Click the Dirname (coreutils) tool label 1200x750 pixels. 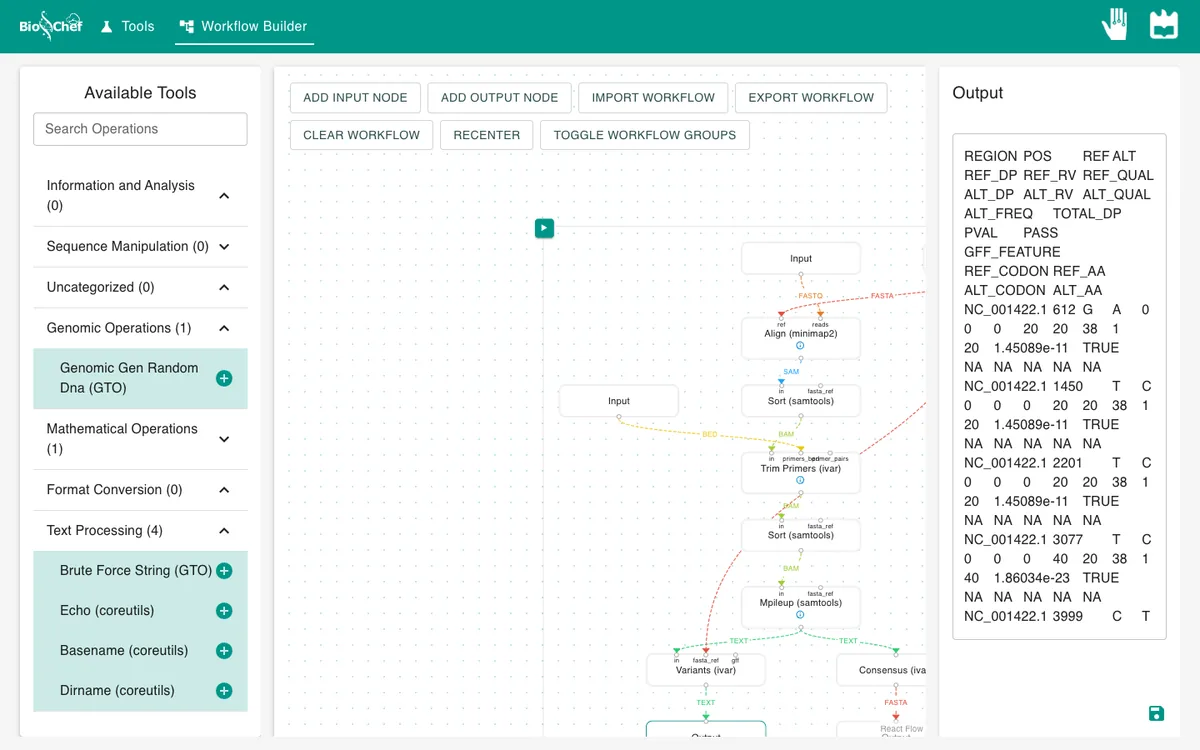117,691
